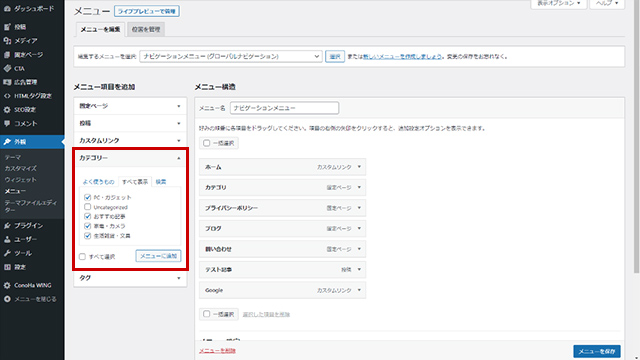Click the 広告管理 ad management icon
Screen dimensions: 640x360
(x=7, y=82)
